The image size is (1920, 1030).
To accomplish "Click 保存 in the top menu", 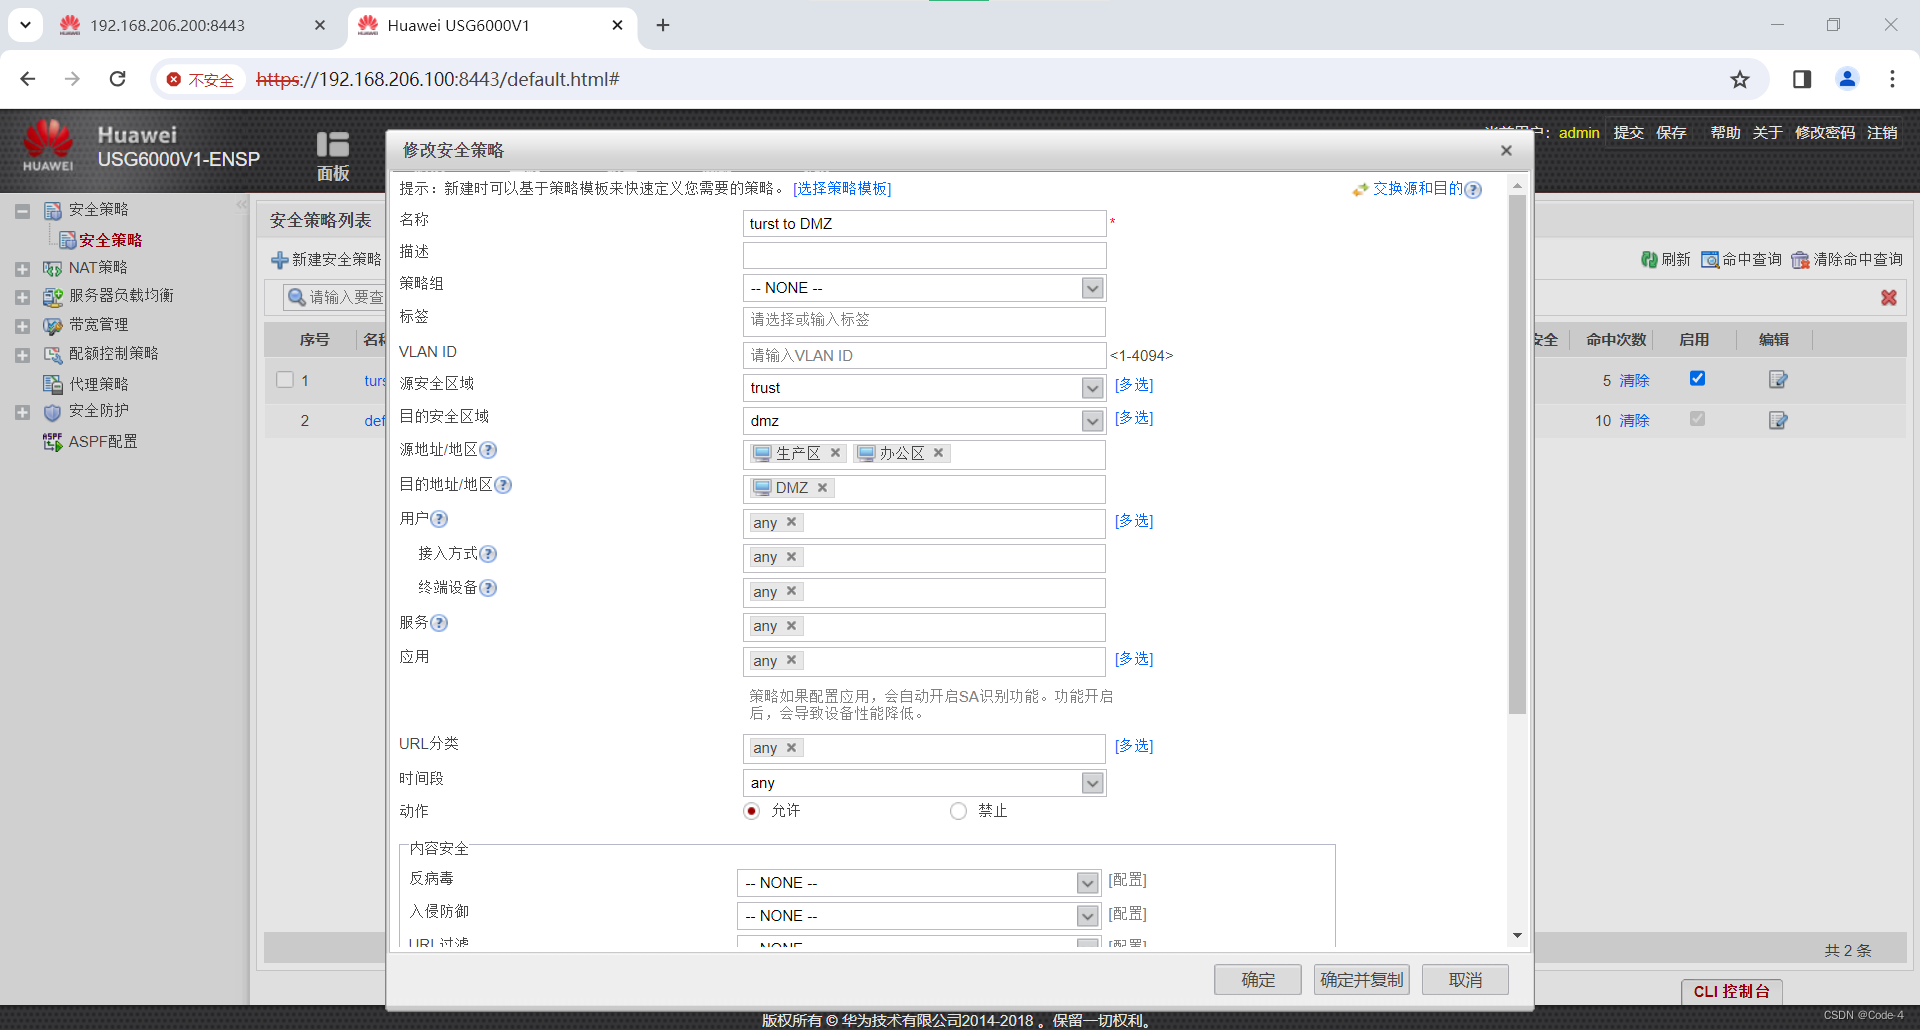I will [1671, 133].
